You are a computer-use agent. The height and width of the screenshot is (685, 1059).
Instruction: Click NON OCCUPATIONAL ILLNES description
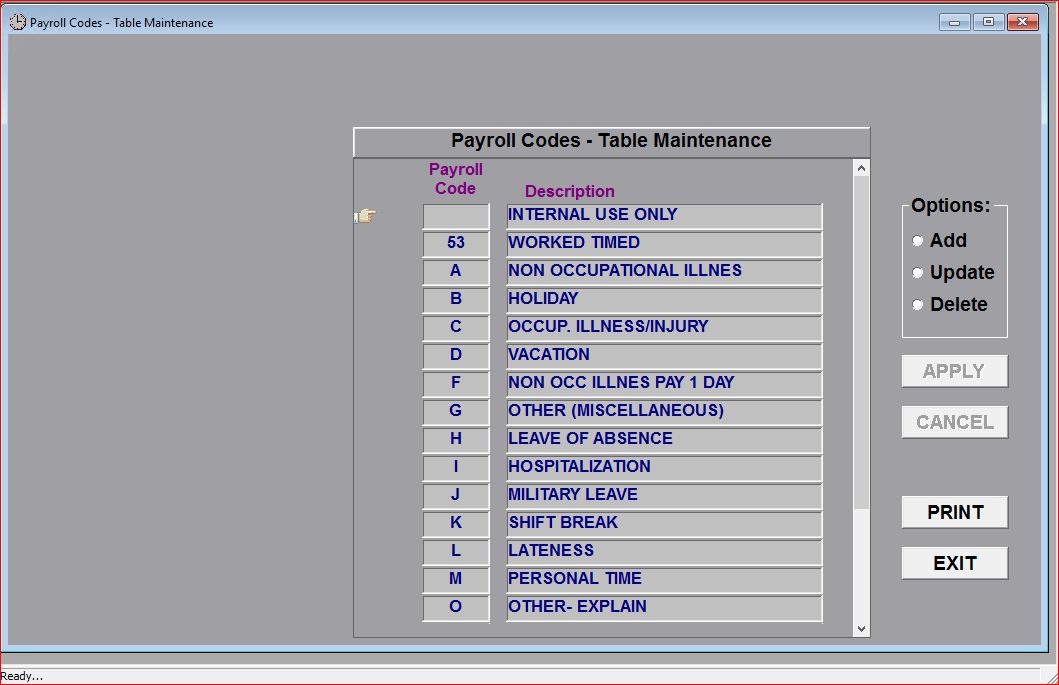pos(665,272)
